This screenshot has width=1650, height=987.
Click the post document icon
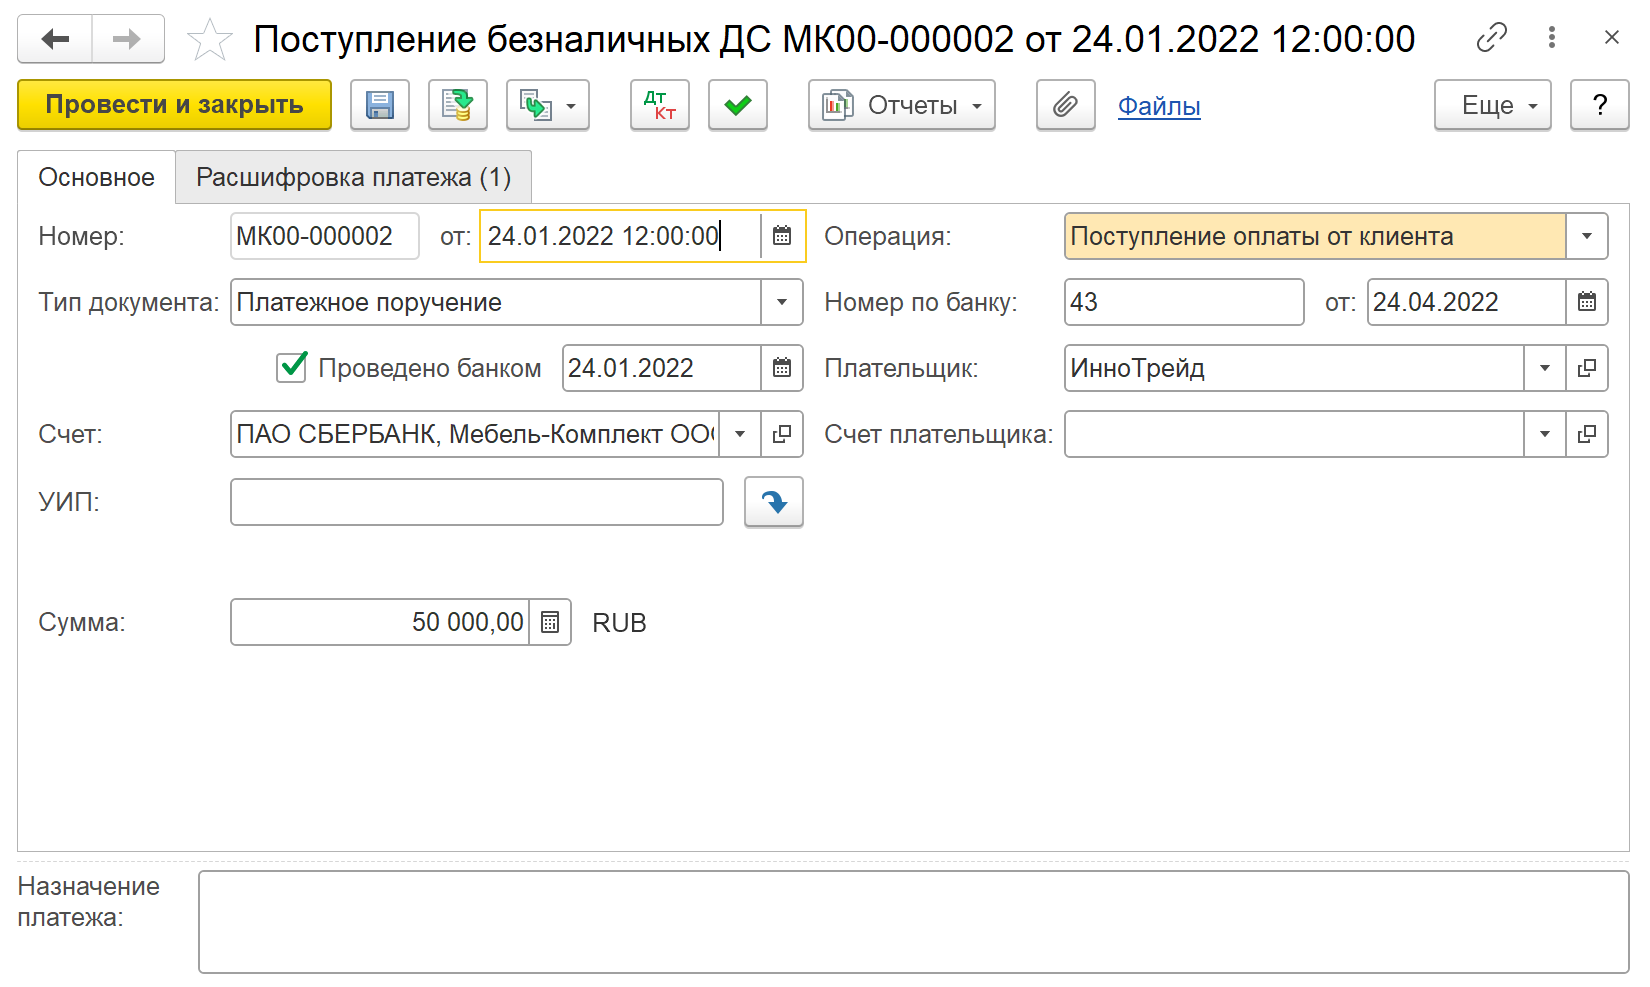458,105
